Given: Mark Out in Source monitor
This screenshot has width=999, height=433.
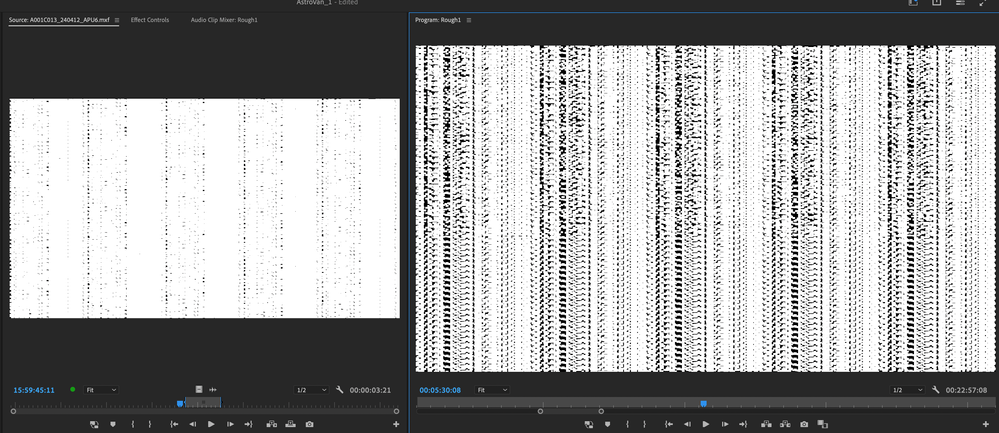Looking at the screenshot, I should 150,424.
